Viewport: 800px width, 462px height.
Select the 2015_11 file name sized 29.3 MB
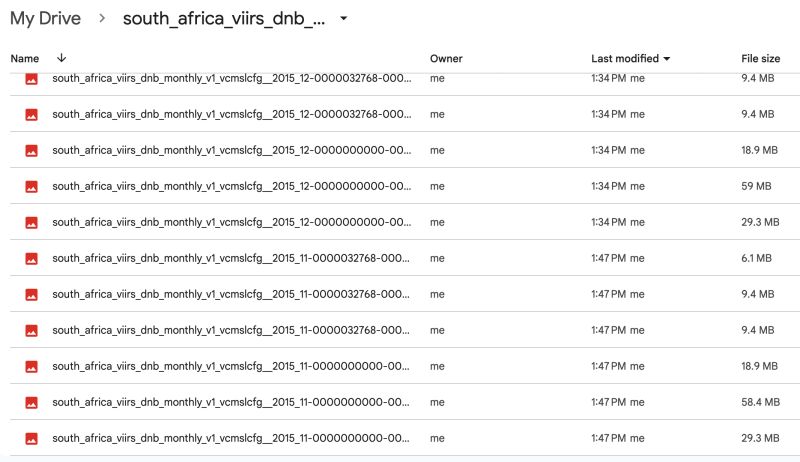pos(231,439)
